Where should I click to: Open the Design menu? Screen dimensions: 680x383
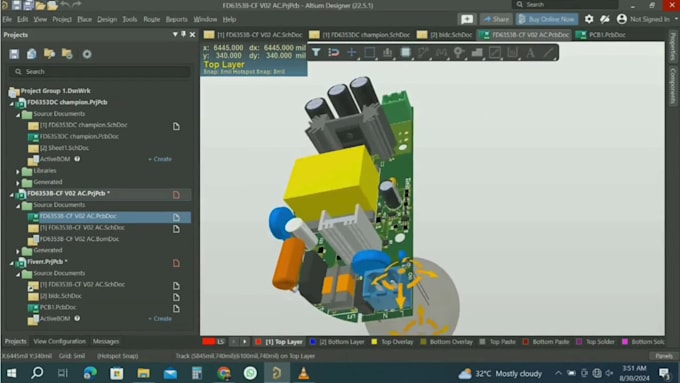pyautogui.click(x=107, y=19)
